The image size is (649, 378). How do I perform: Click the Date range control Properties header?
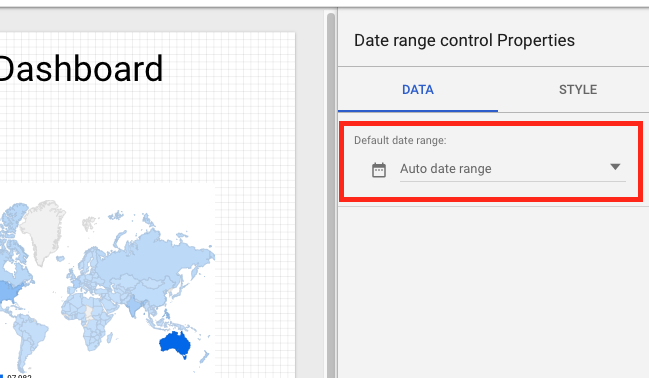464,41
